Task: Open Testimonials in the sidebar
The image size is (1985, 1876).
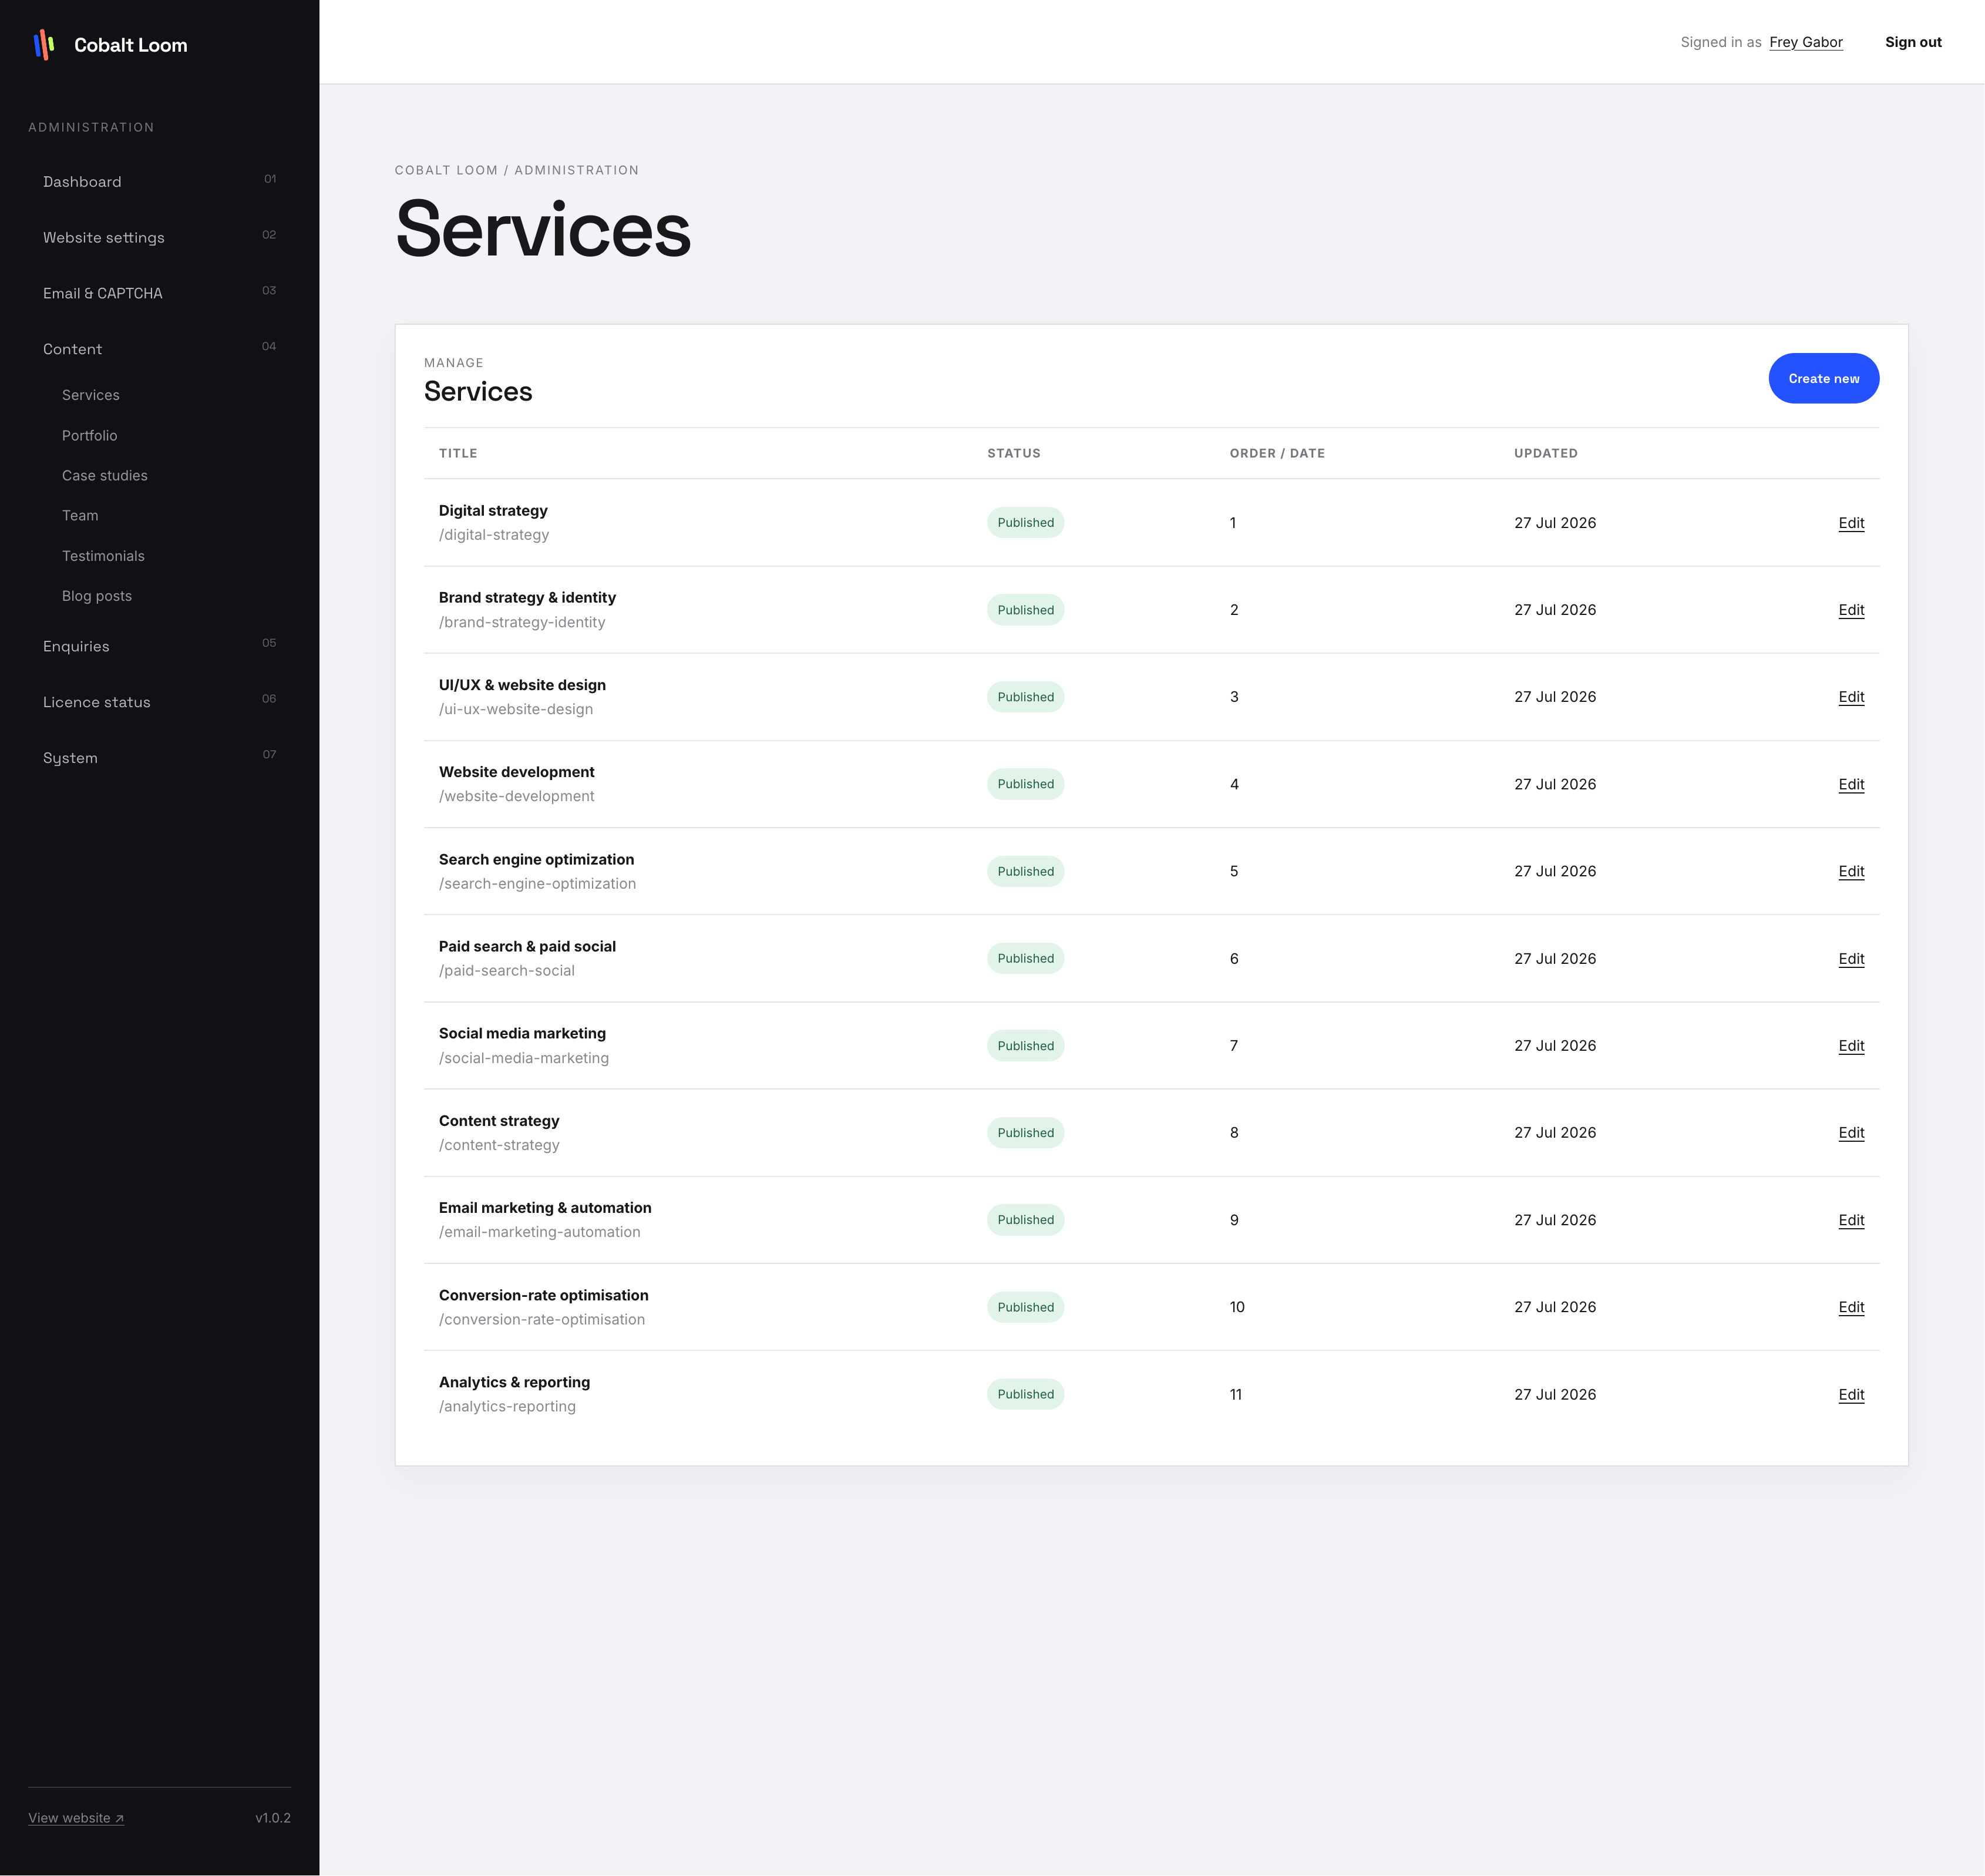Action: click(x=103, y=556)
